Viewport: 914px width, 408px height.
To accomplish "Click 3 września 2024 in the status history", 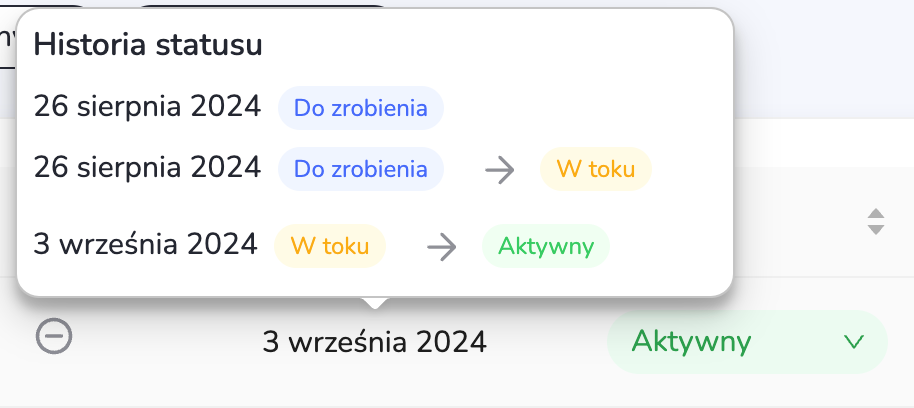I will pos(145,244).
